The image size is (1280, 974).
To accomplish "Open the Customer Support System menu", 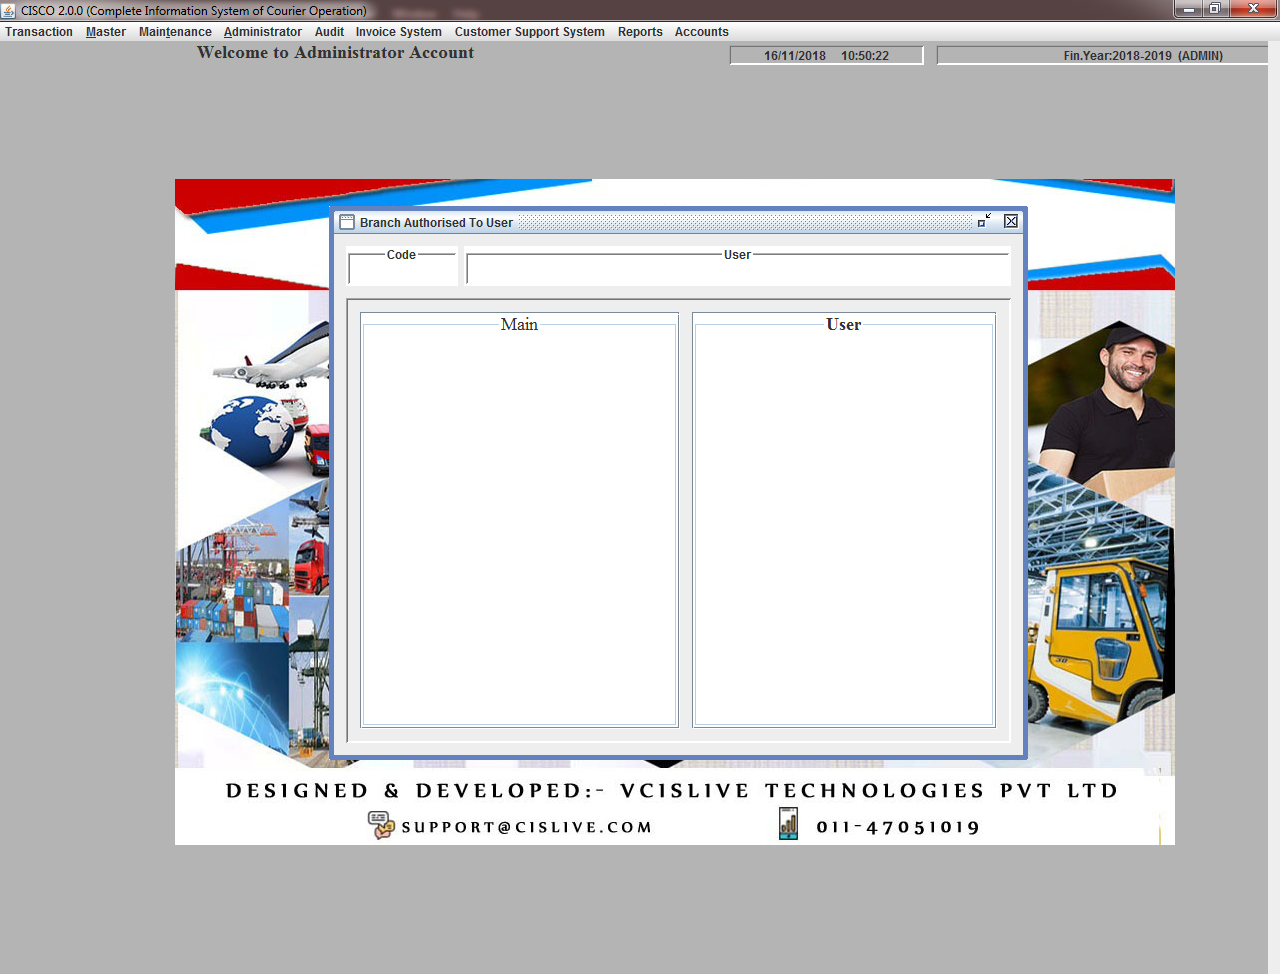I will pyautogui.click(x=529, y=32).
